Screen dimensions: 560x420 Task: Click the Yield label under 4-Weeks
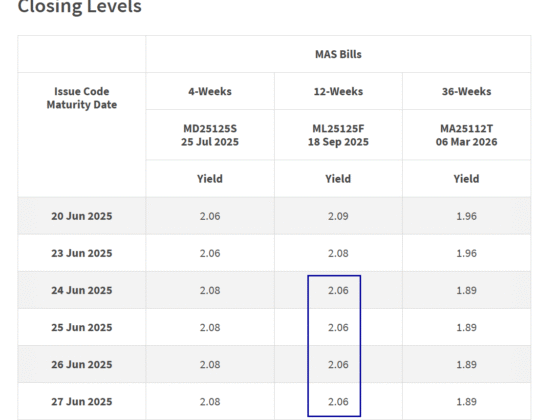pyautogui.click(x=210, y=179)
